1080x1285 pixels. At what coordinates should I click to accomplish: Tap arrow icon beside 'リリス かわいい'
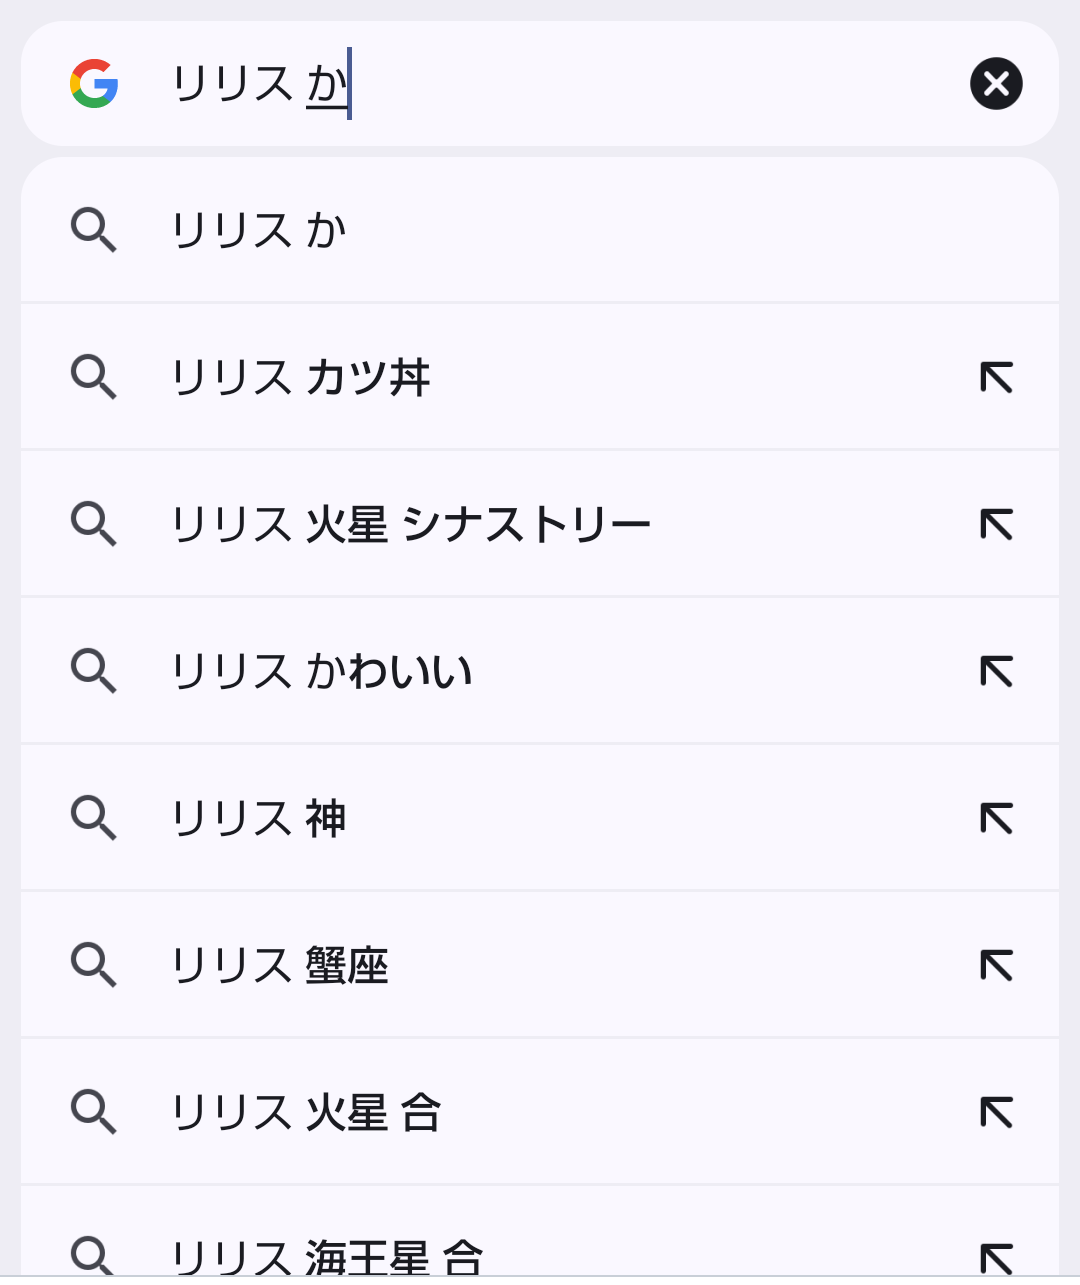click(x=996, y=671)
